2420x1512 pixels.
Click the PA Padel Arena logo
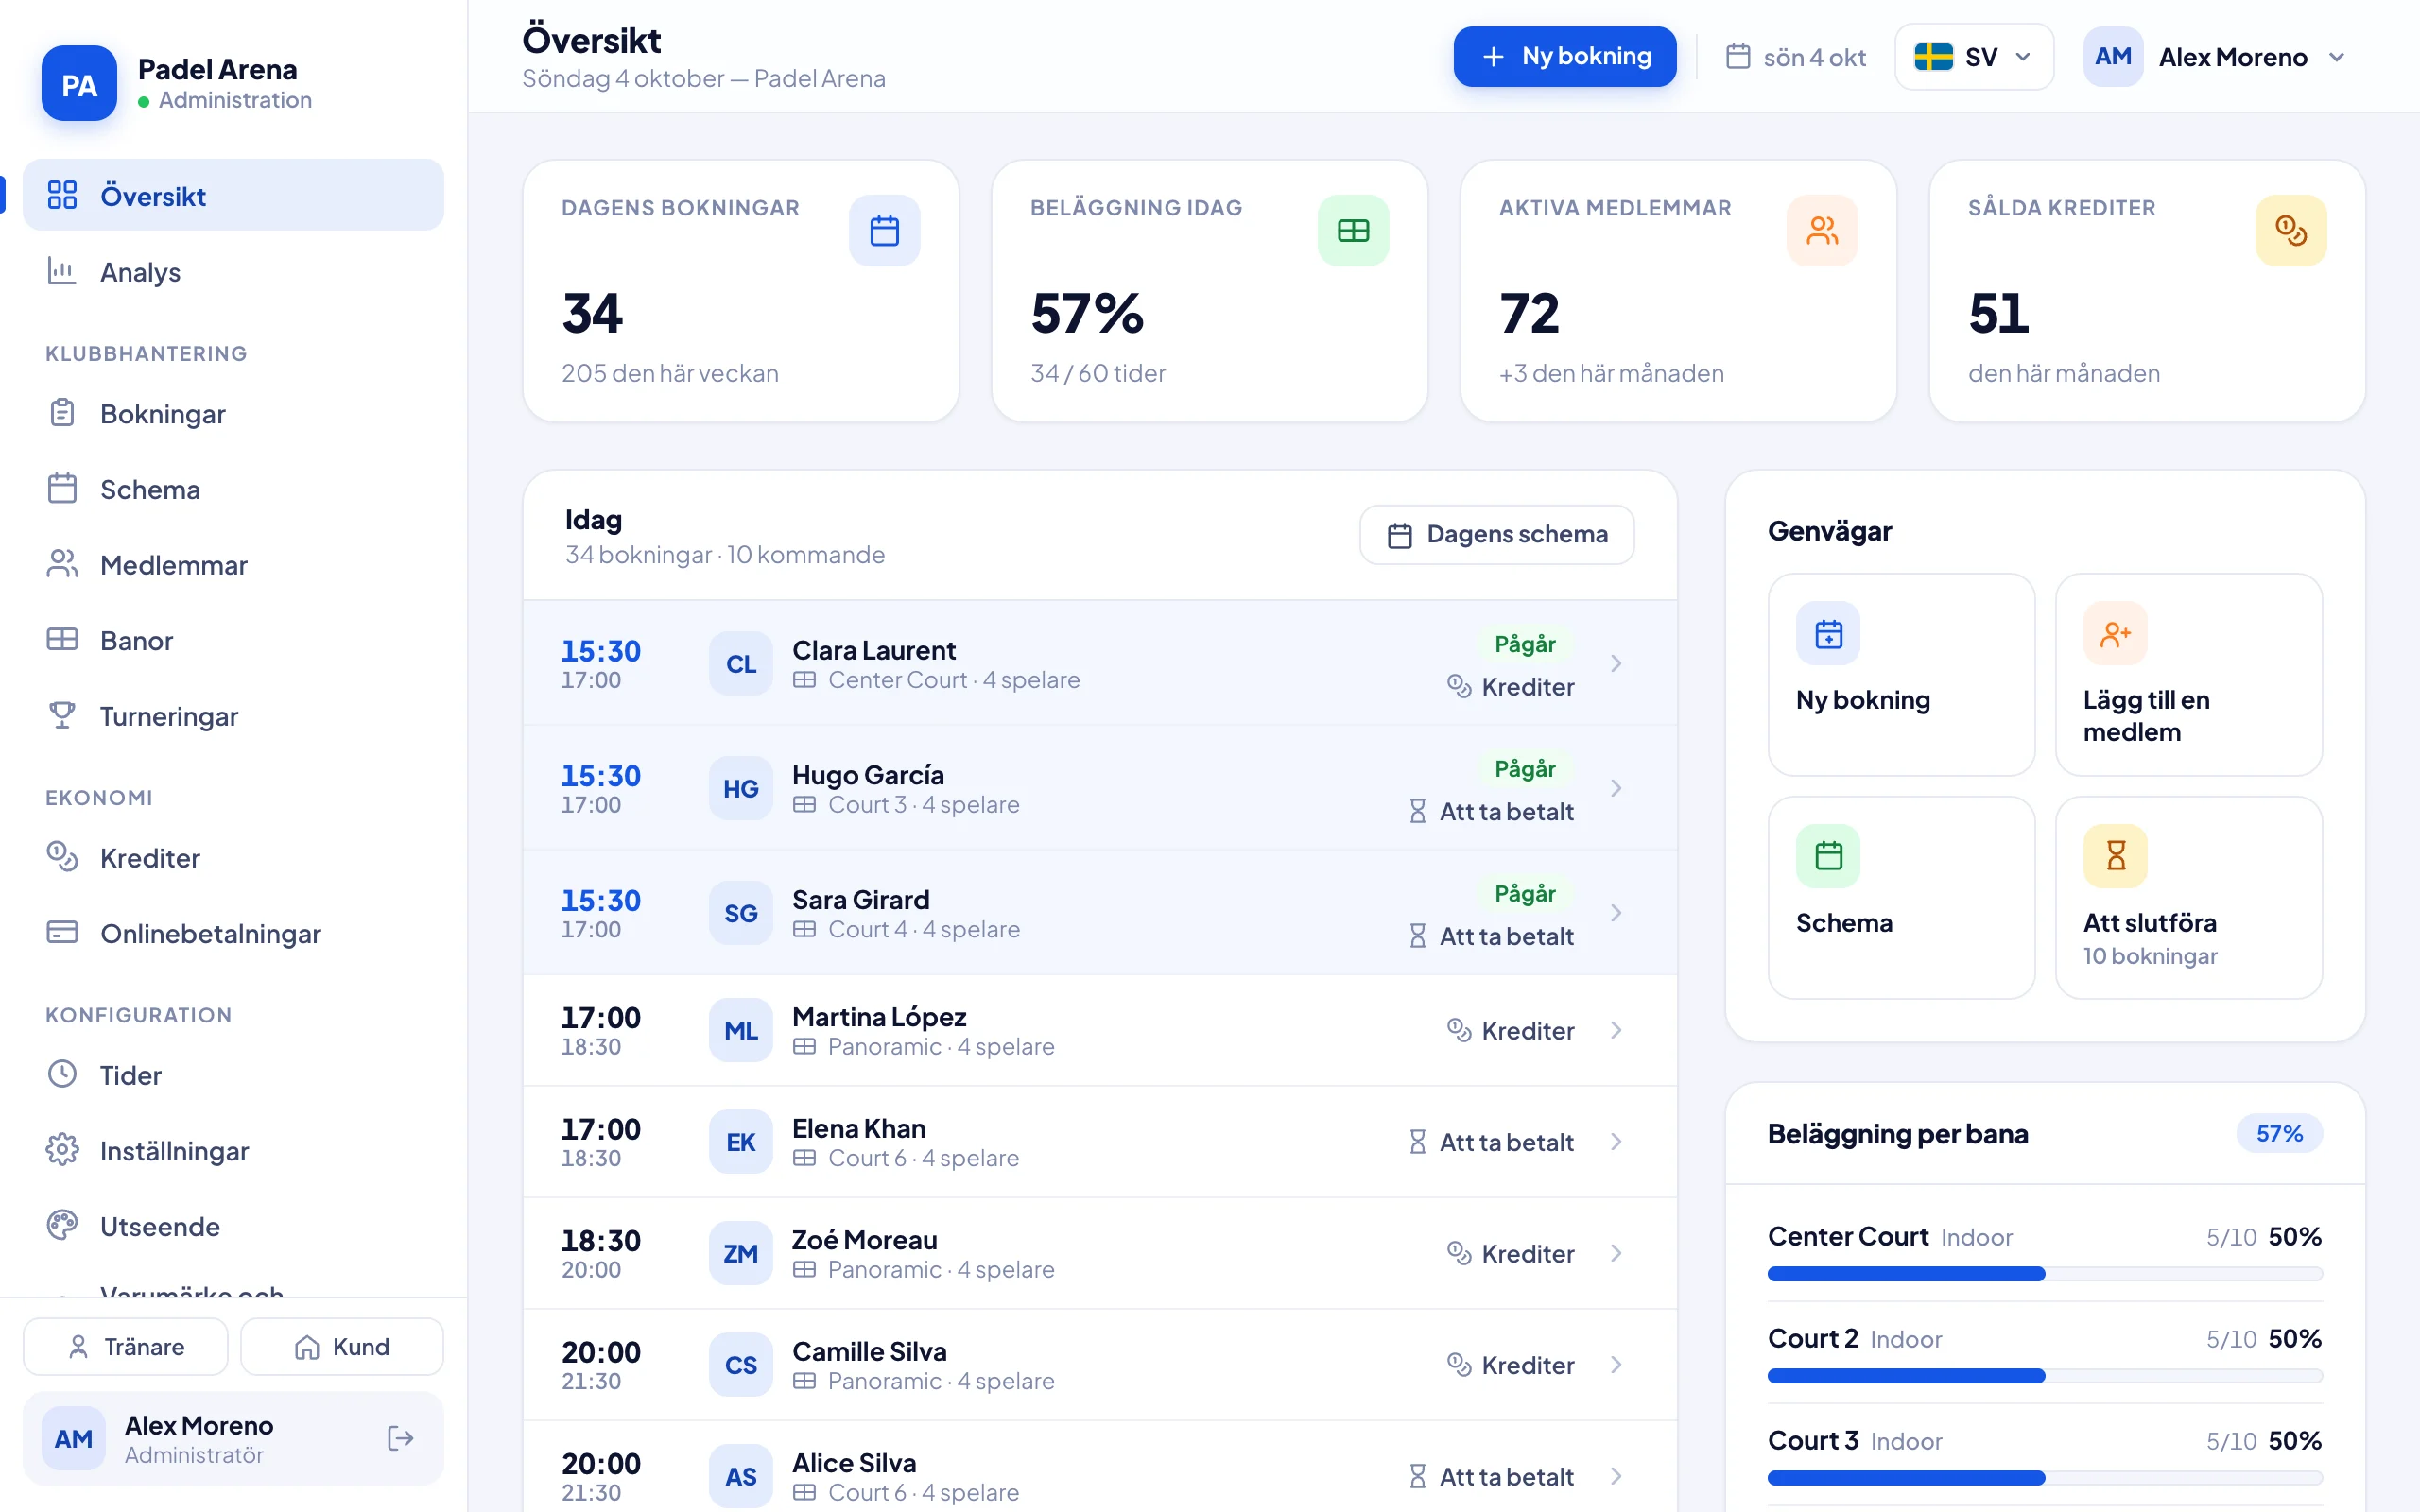[79, 84]
